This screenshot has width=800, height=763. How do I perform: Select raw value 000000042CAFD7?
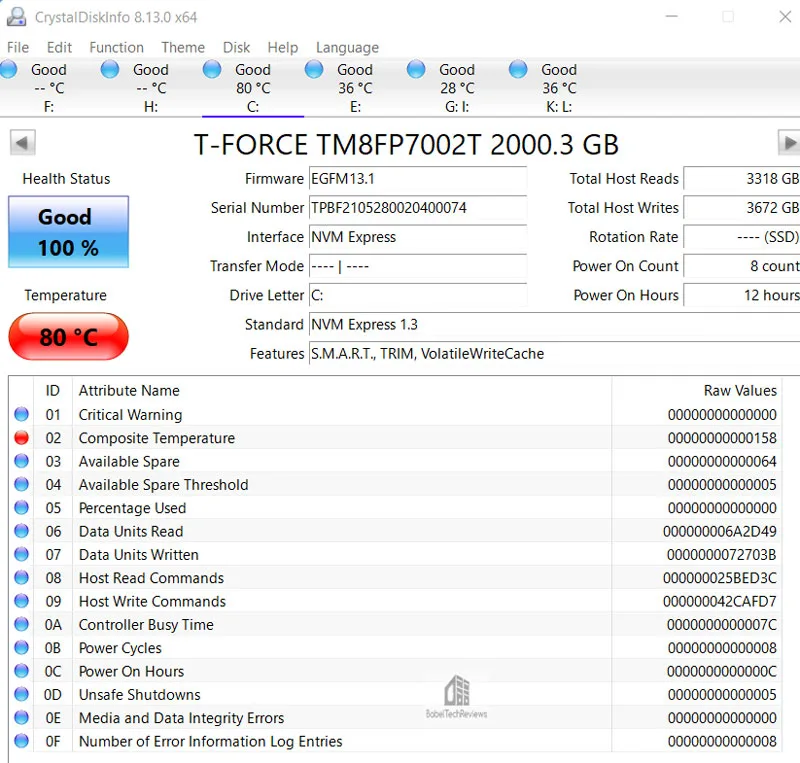[719, 601]
